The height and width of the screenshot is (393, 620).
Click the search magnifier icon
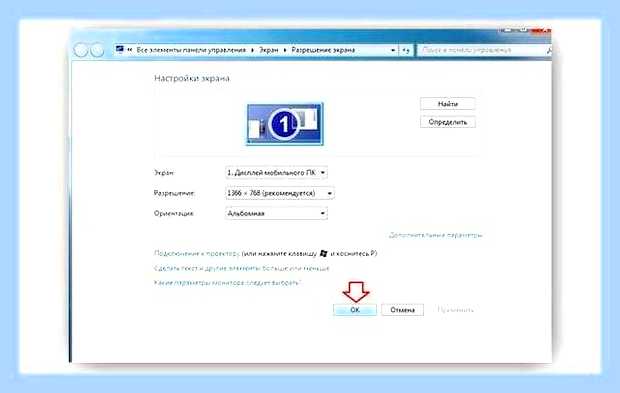tap(549, 51)
